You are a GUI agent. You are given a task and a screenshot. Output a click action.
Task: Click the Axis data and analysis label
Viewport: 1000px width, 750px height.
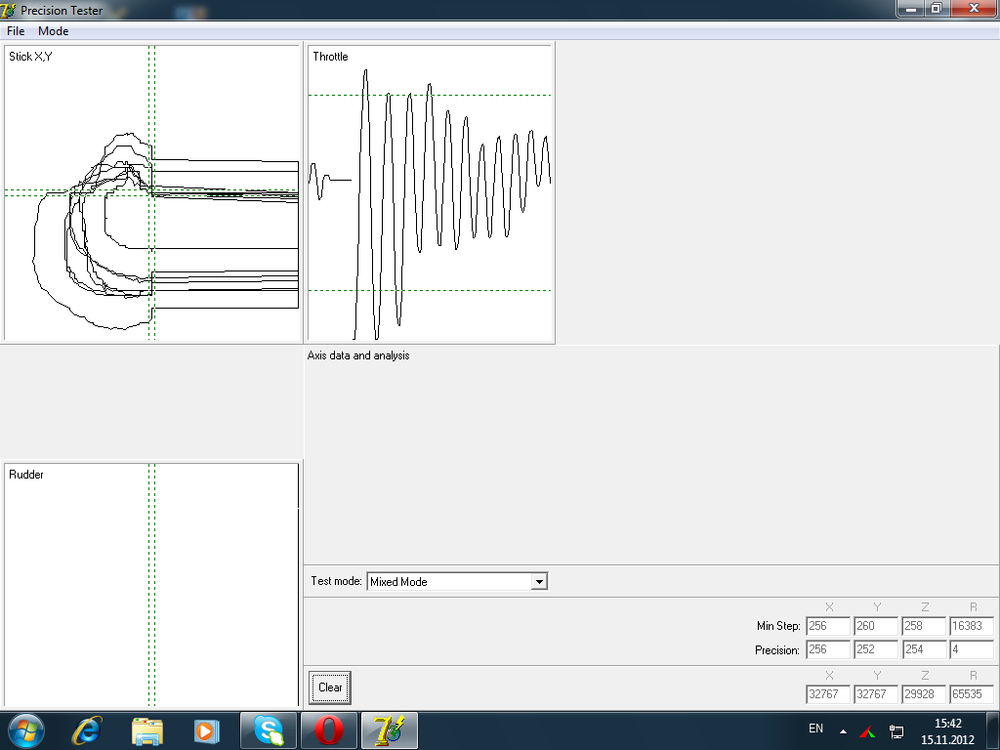(x=358, y=355)
